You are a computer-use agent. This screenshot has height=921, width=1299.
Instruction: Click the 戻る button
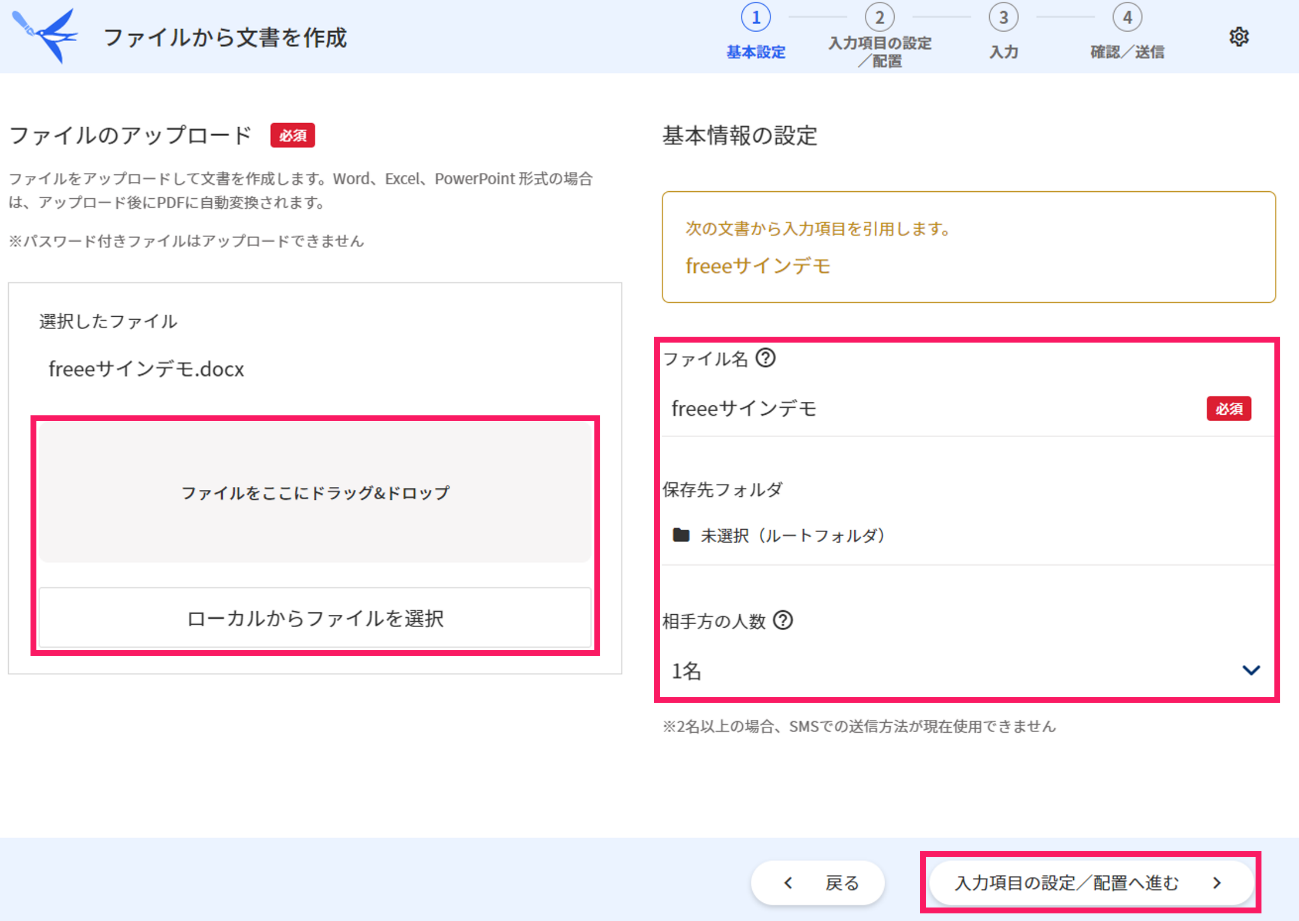point(818,883)
